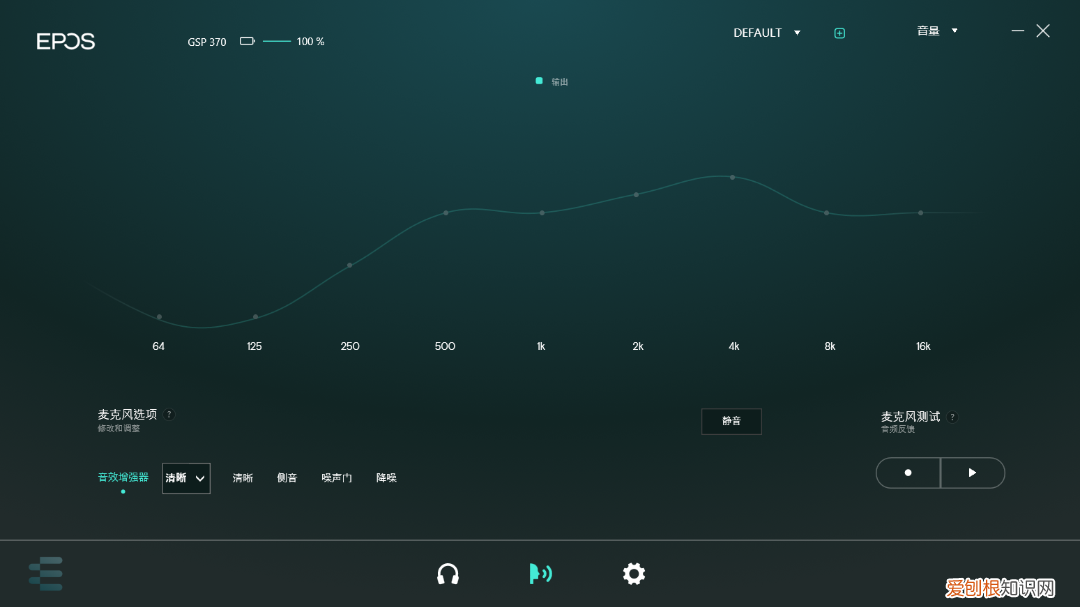Open the 麦克风测试 help question mark
Viewport: 1080px width, 607px height.
click(951, 416)
